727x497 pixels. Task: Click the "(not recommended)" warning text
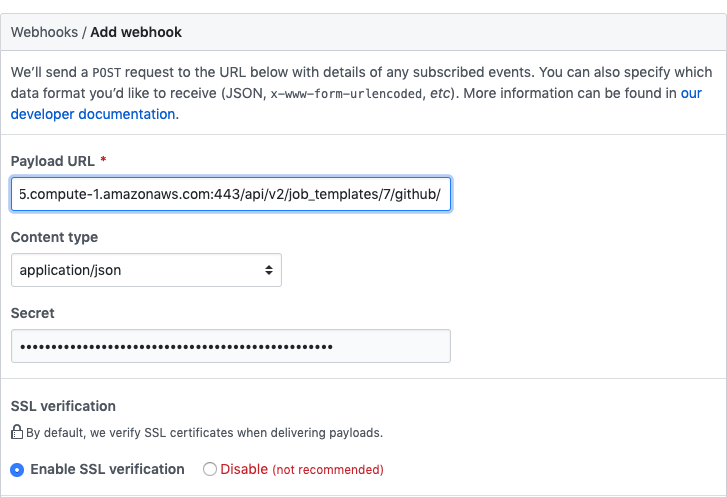328,469
